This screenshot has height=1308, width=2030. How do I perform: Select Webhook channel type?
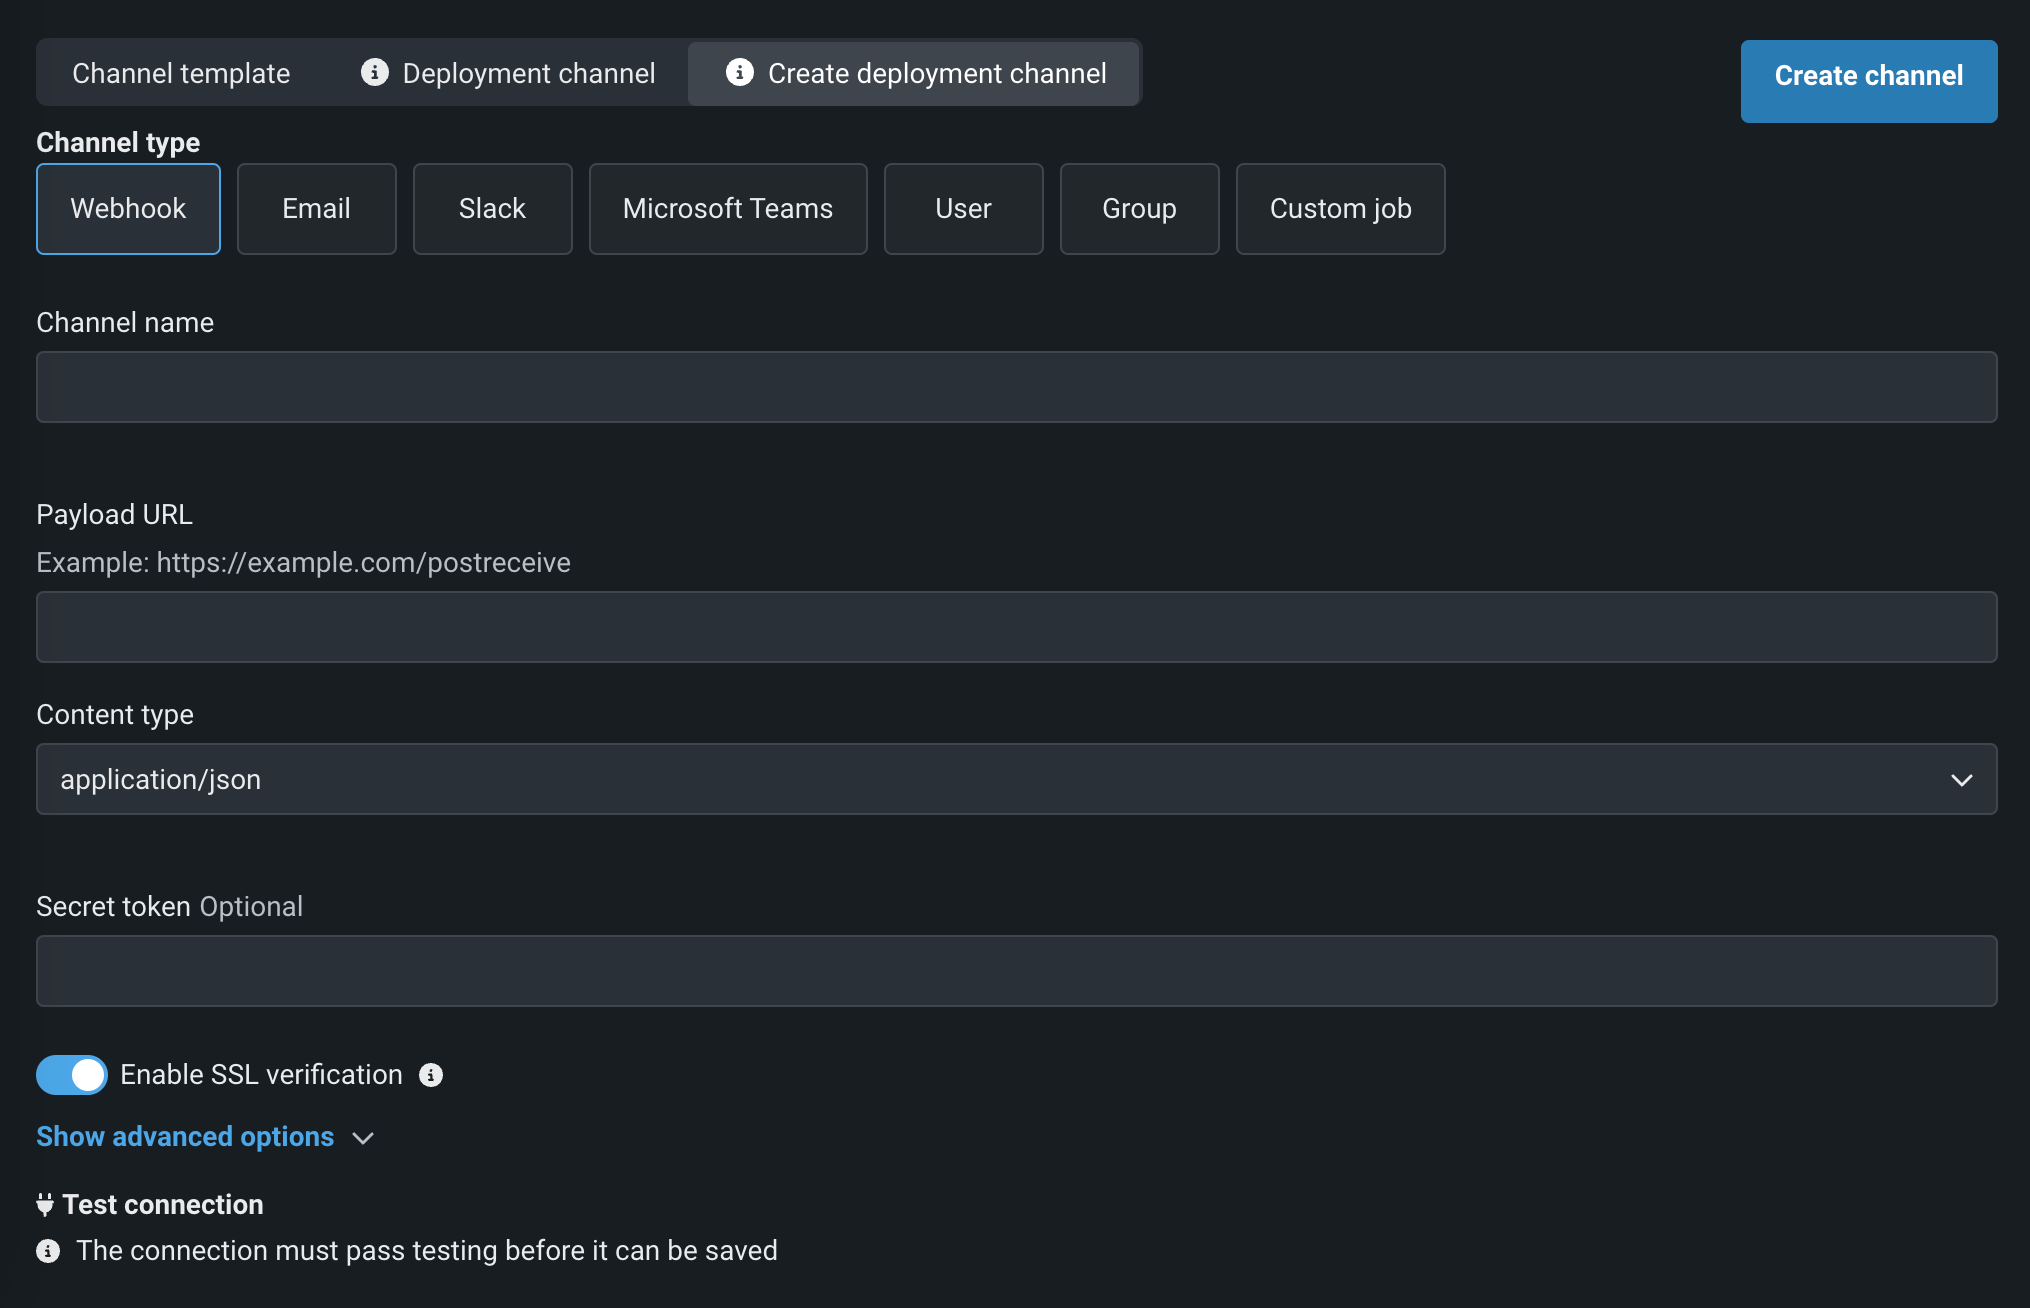(x=128, y=209)
